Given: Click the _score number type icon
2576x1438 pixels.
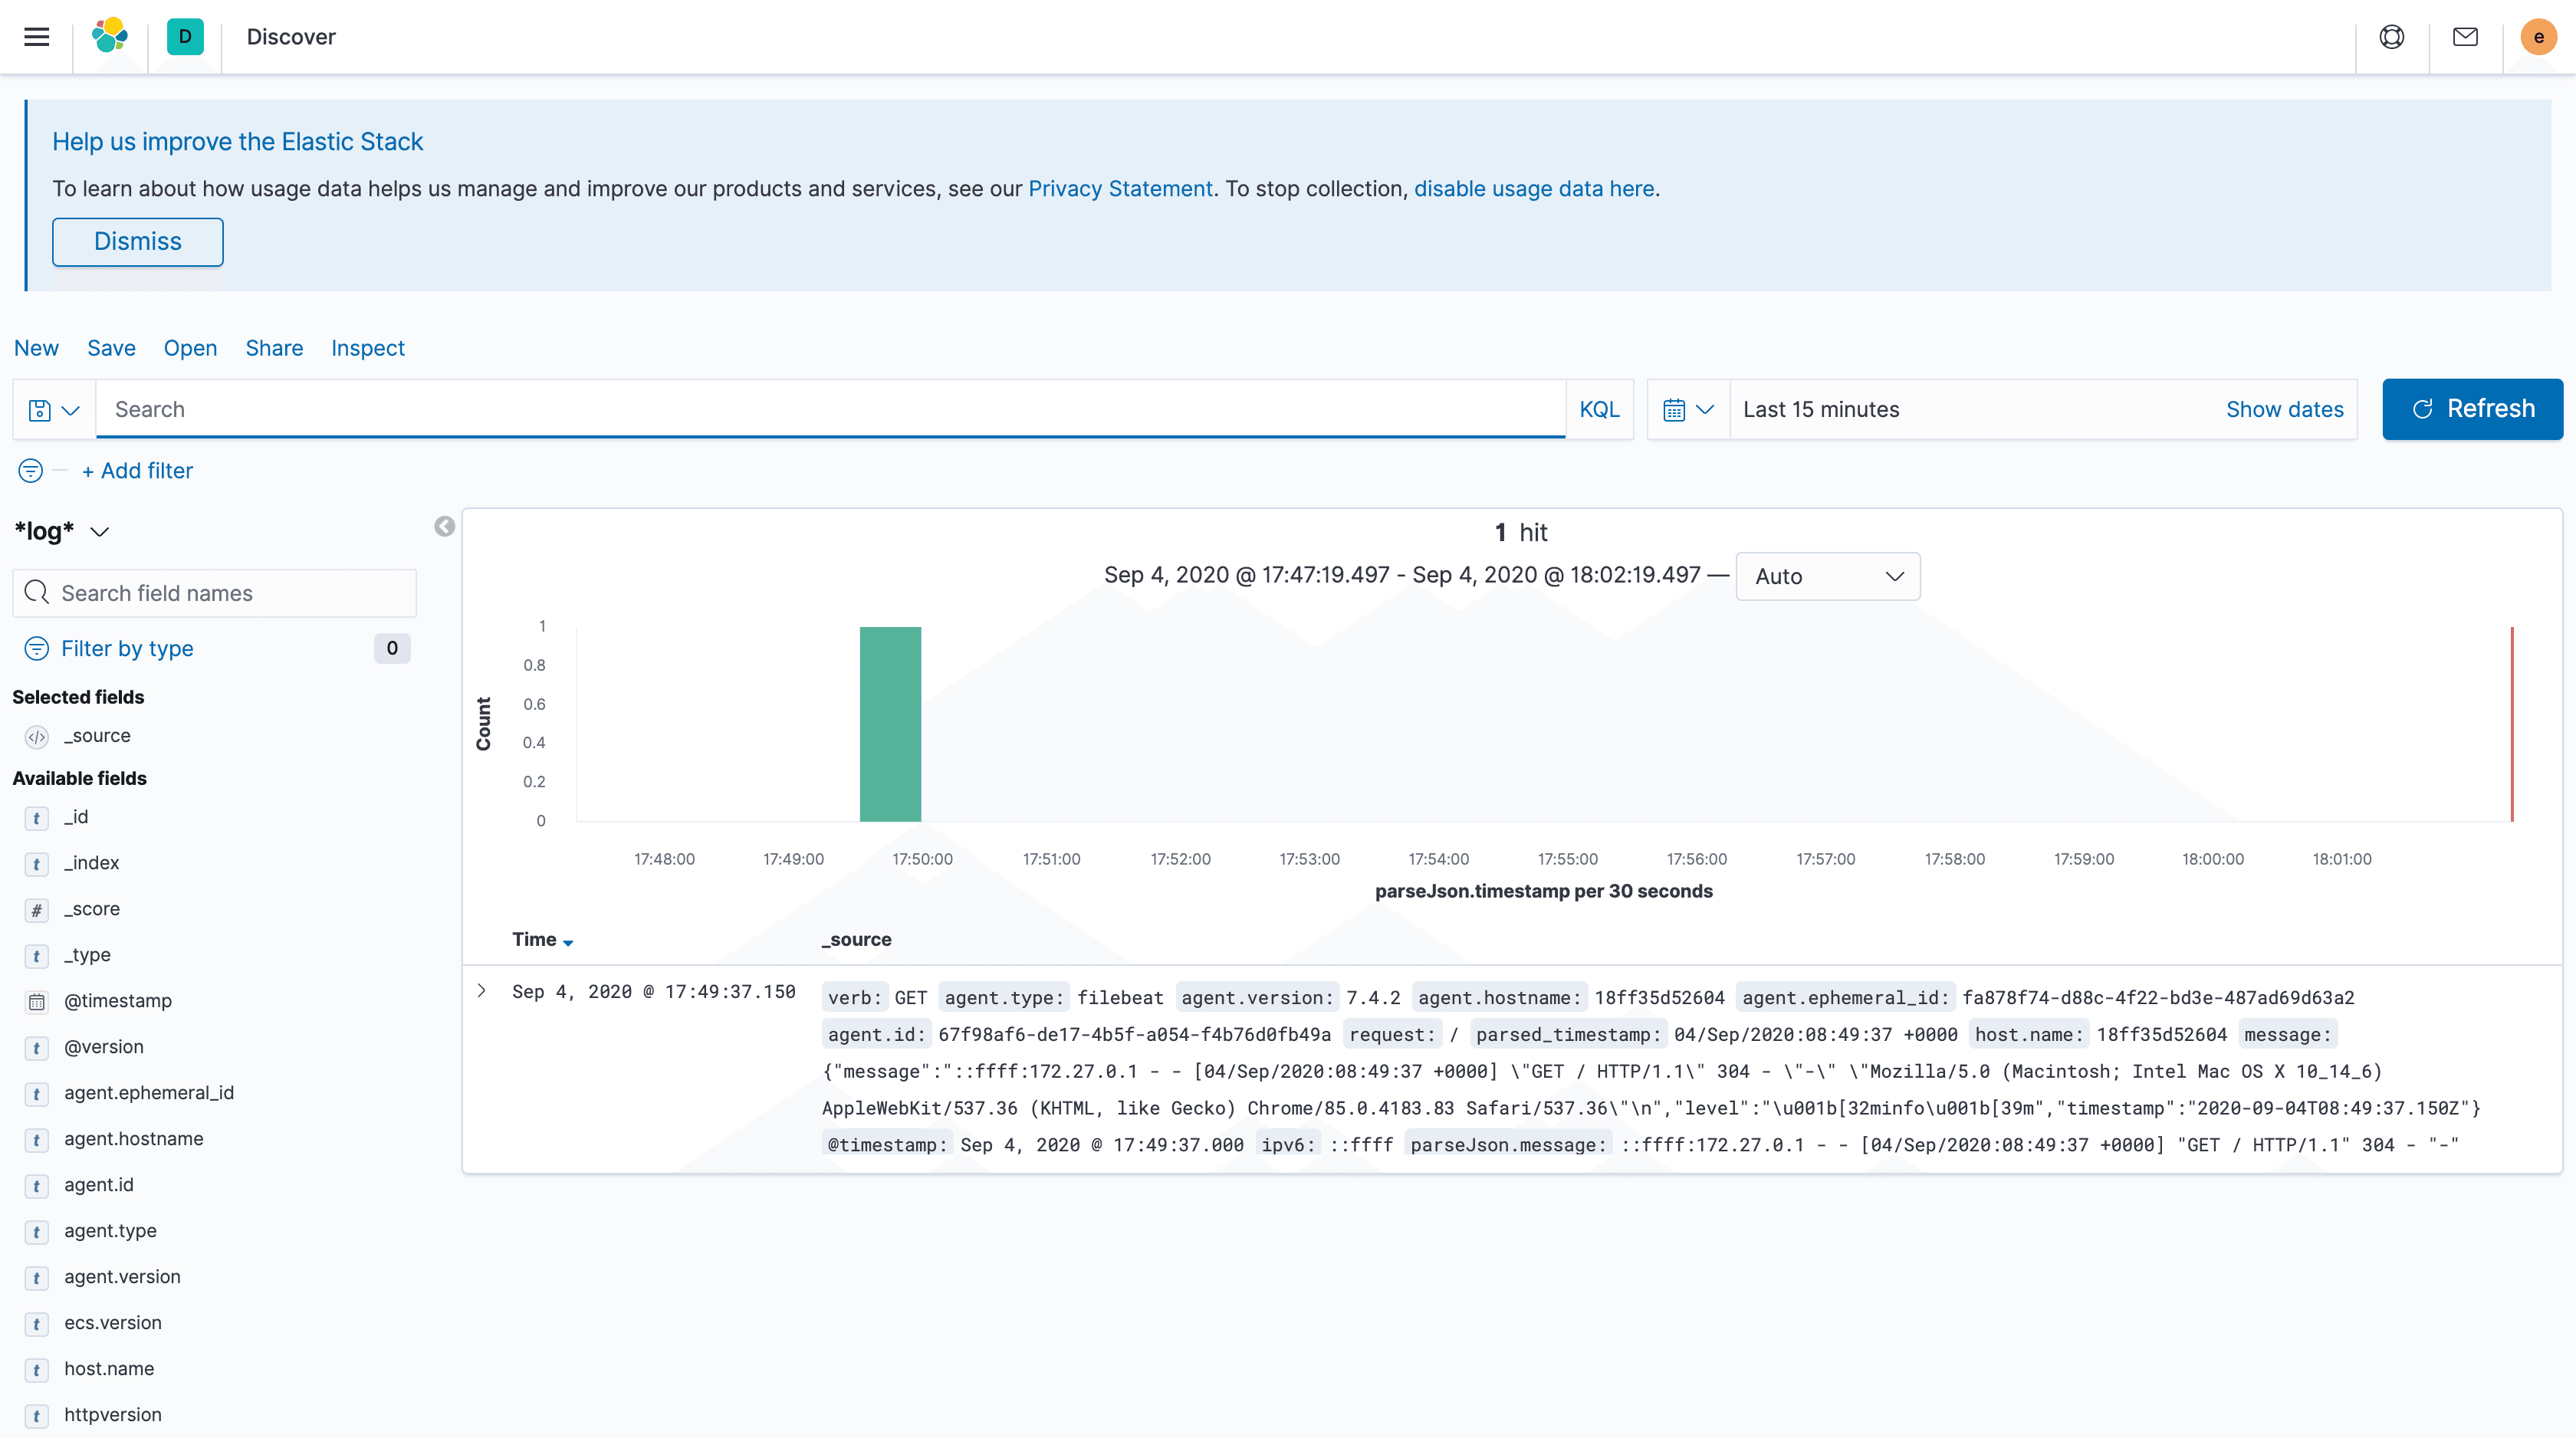Looking at the screenshot, I should [x=37, y=910].
